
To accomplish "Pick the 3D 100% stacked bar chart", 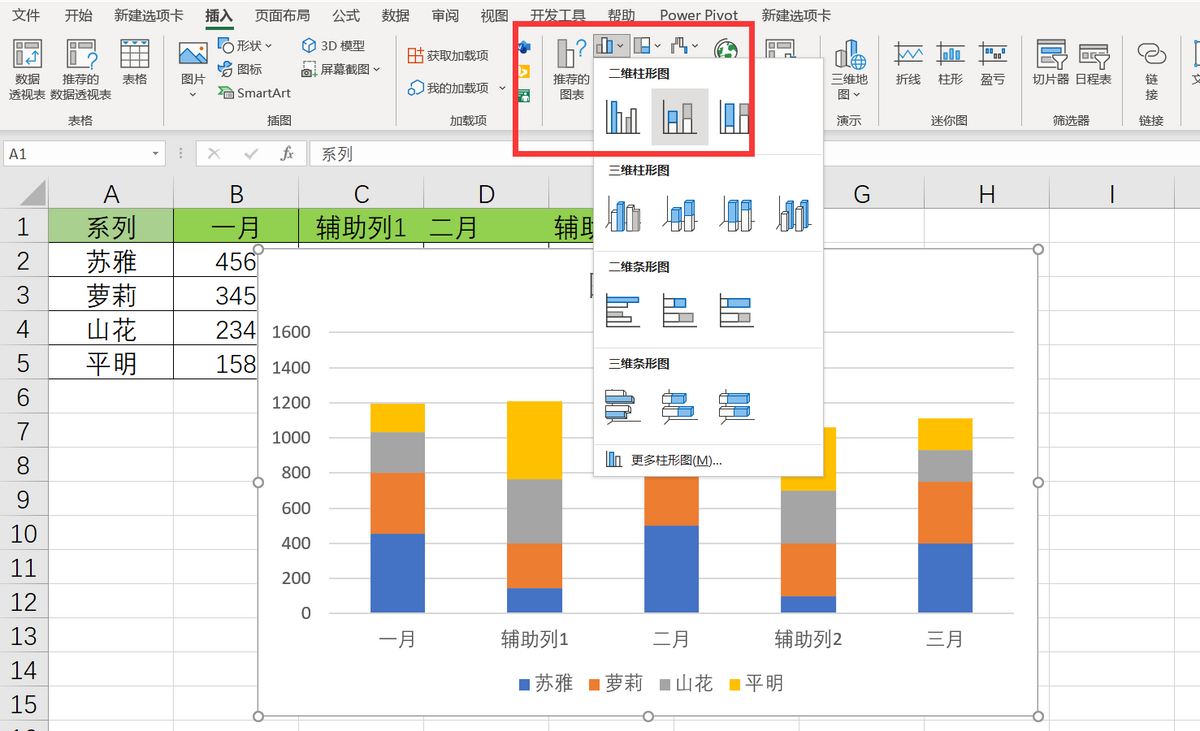I will click(x=736, y=406).
